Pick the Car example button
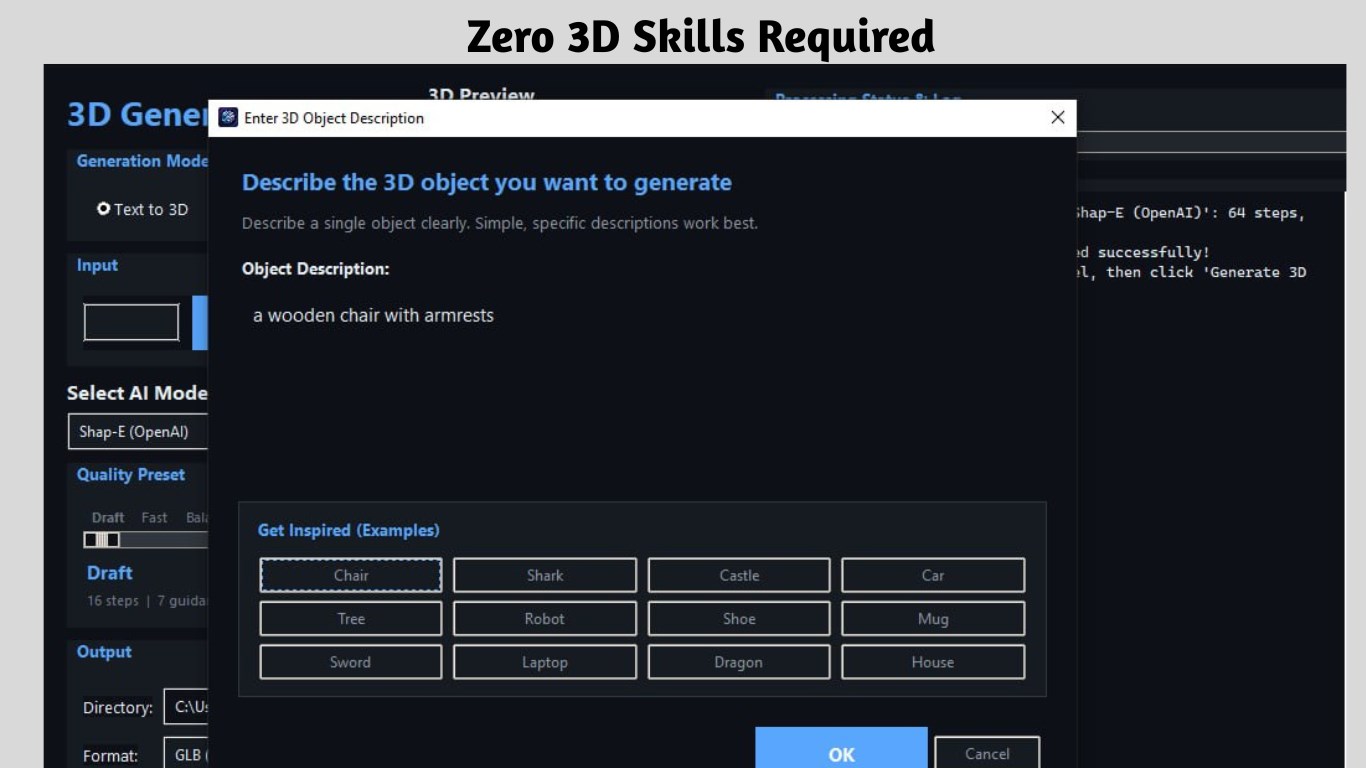1366x768 pixels. [x=933, y=575]
